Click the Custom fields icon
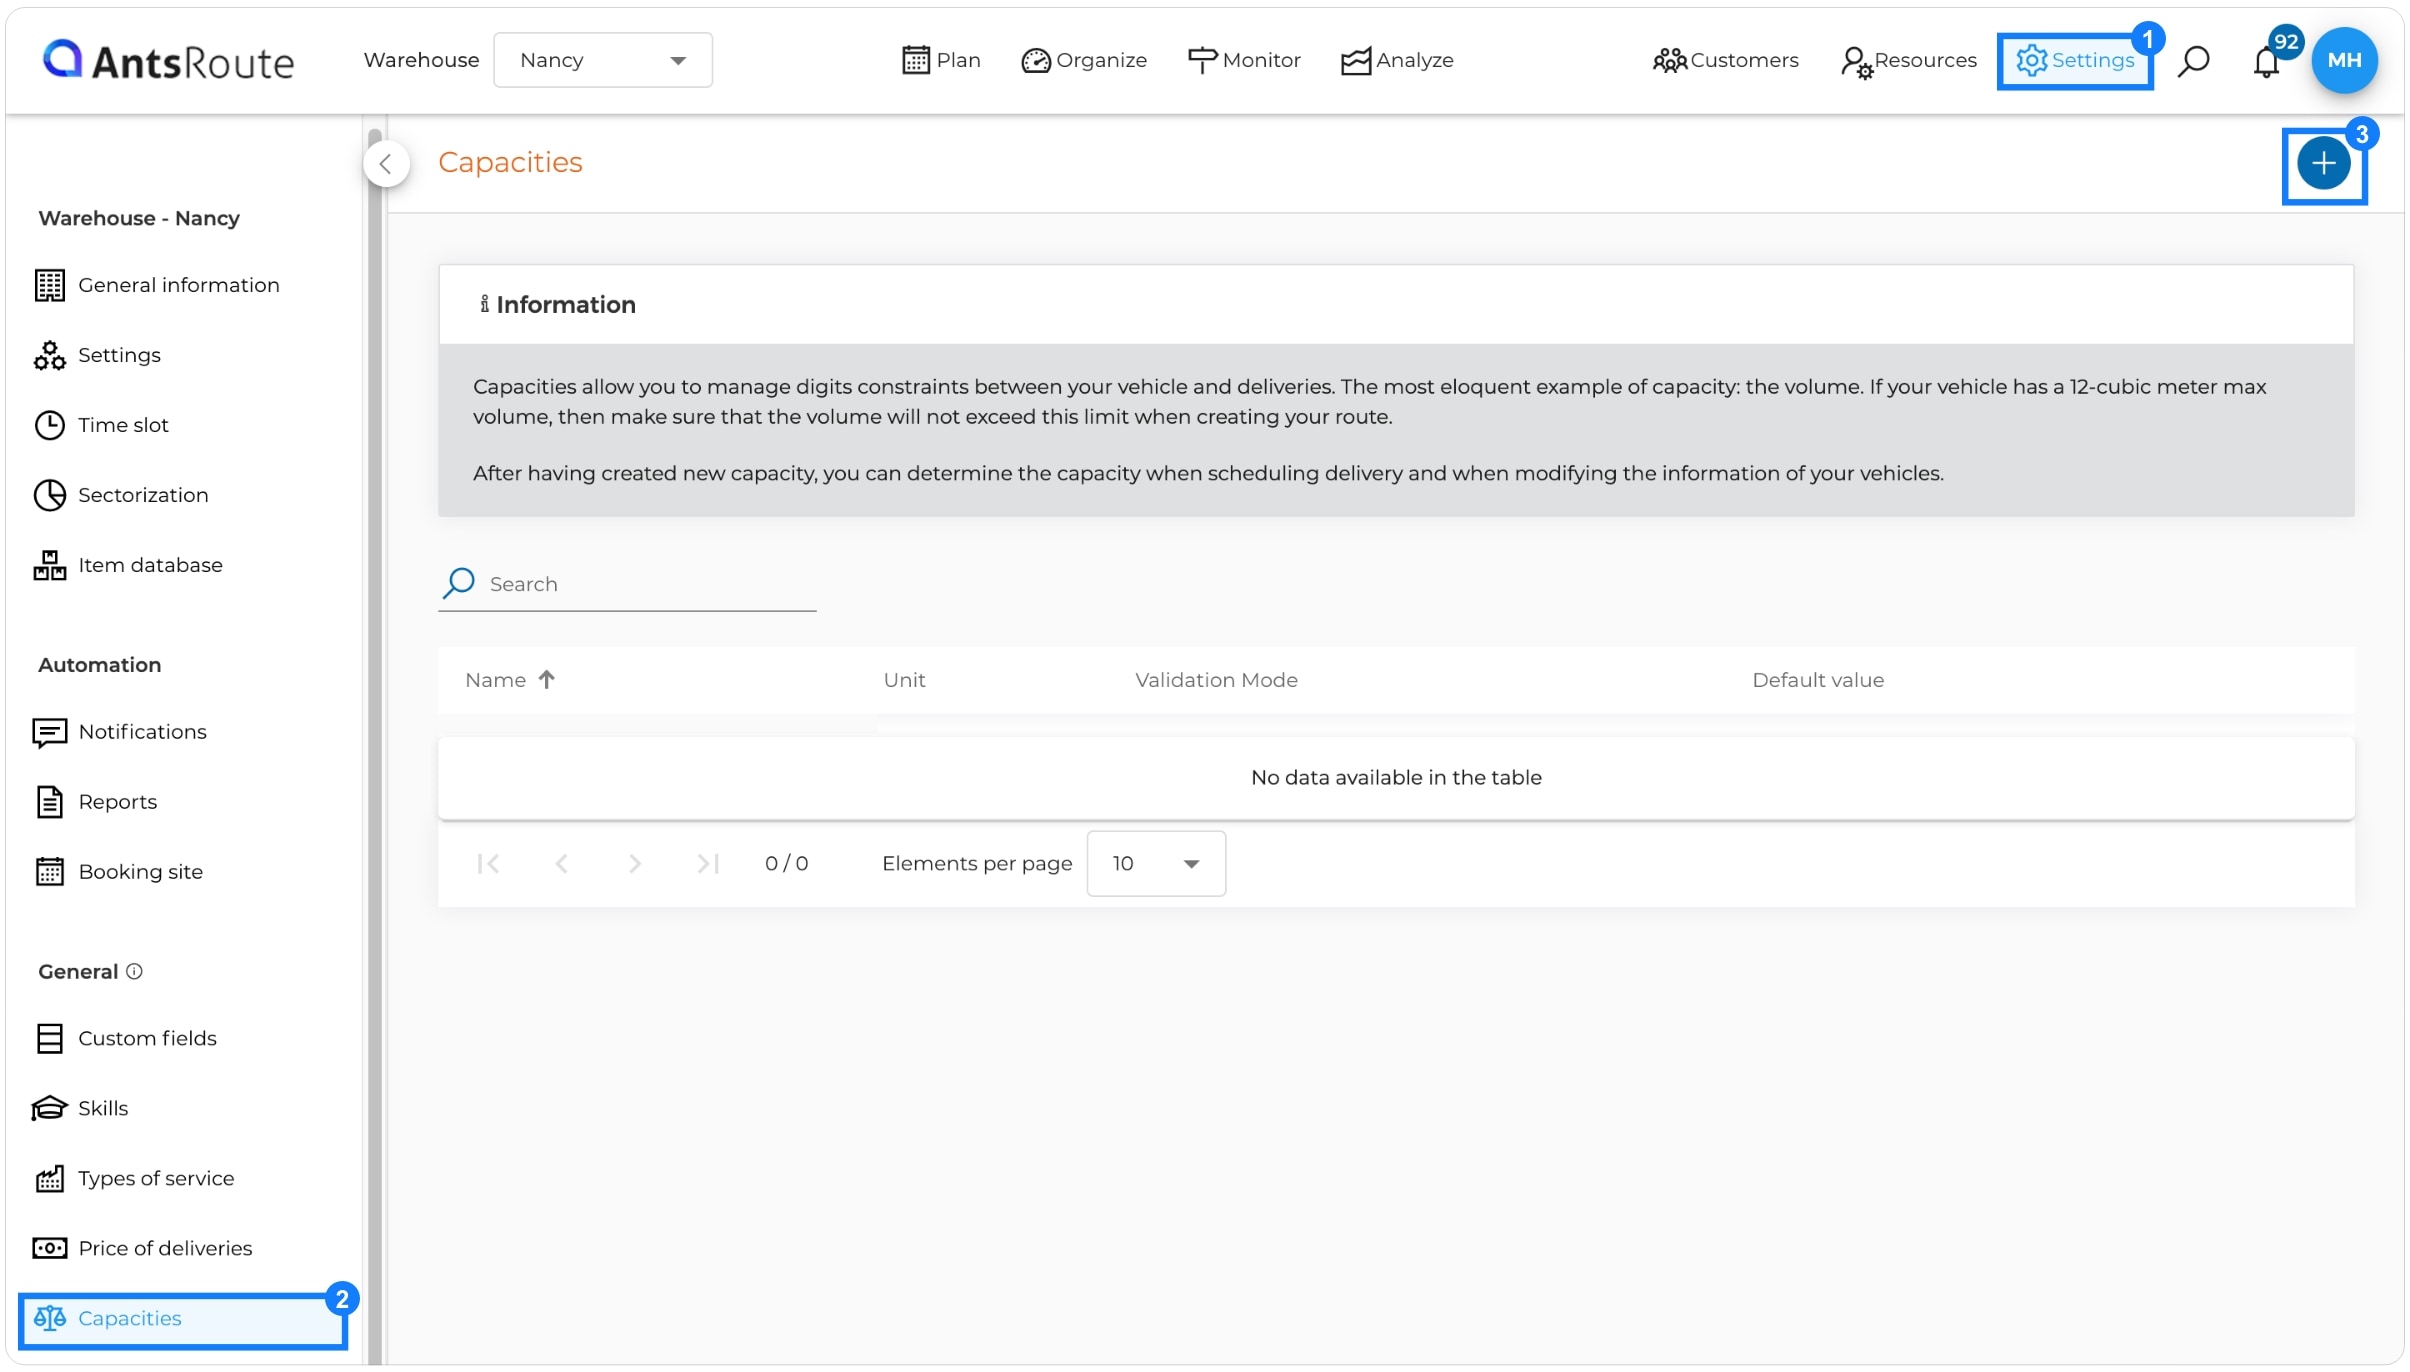Image resolution: width=2410 pixels, height=1372 pixels. pos(50,1038)
